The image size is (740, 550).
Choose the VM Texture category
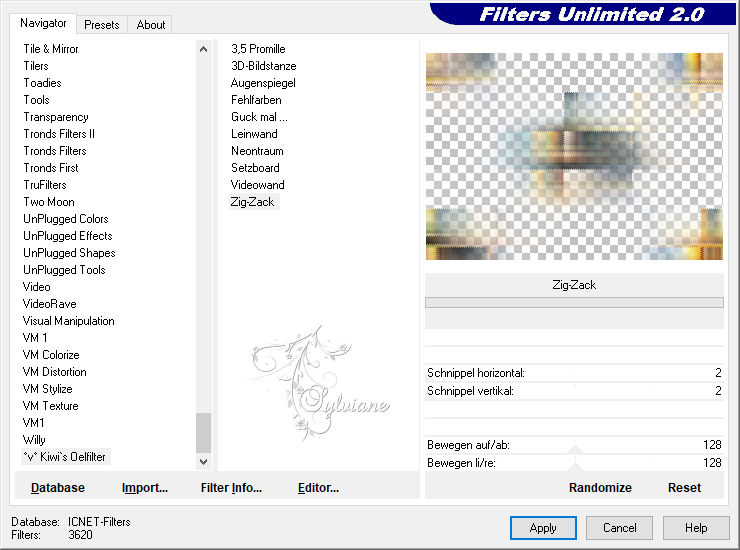click(50, 406)
